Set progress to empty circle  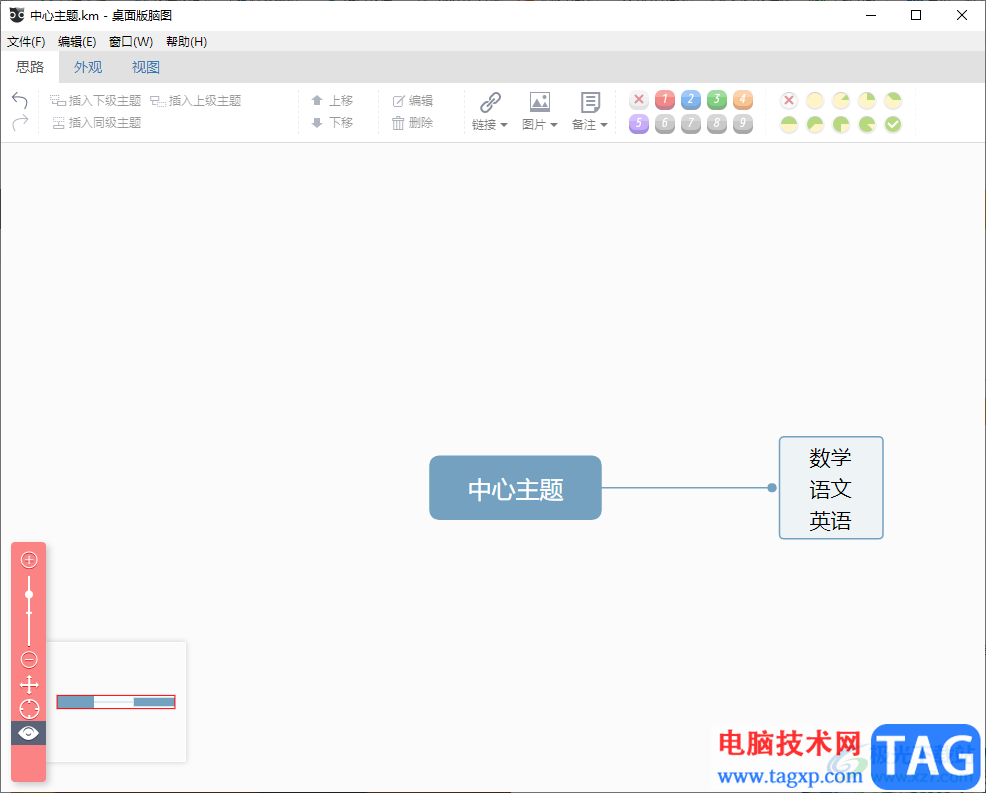(815, 100)
